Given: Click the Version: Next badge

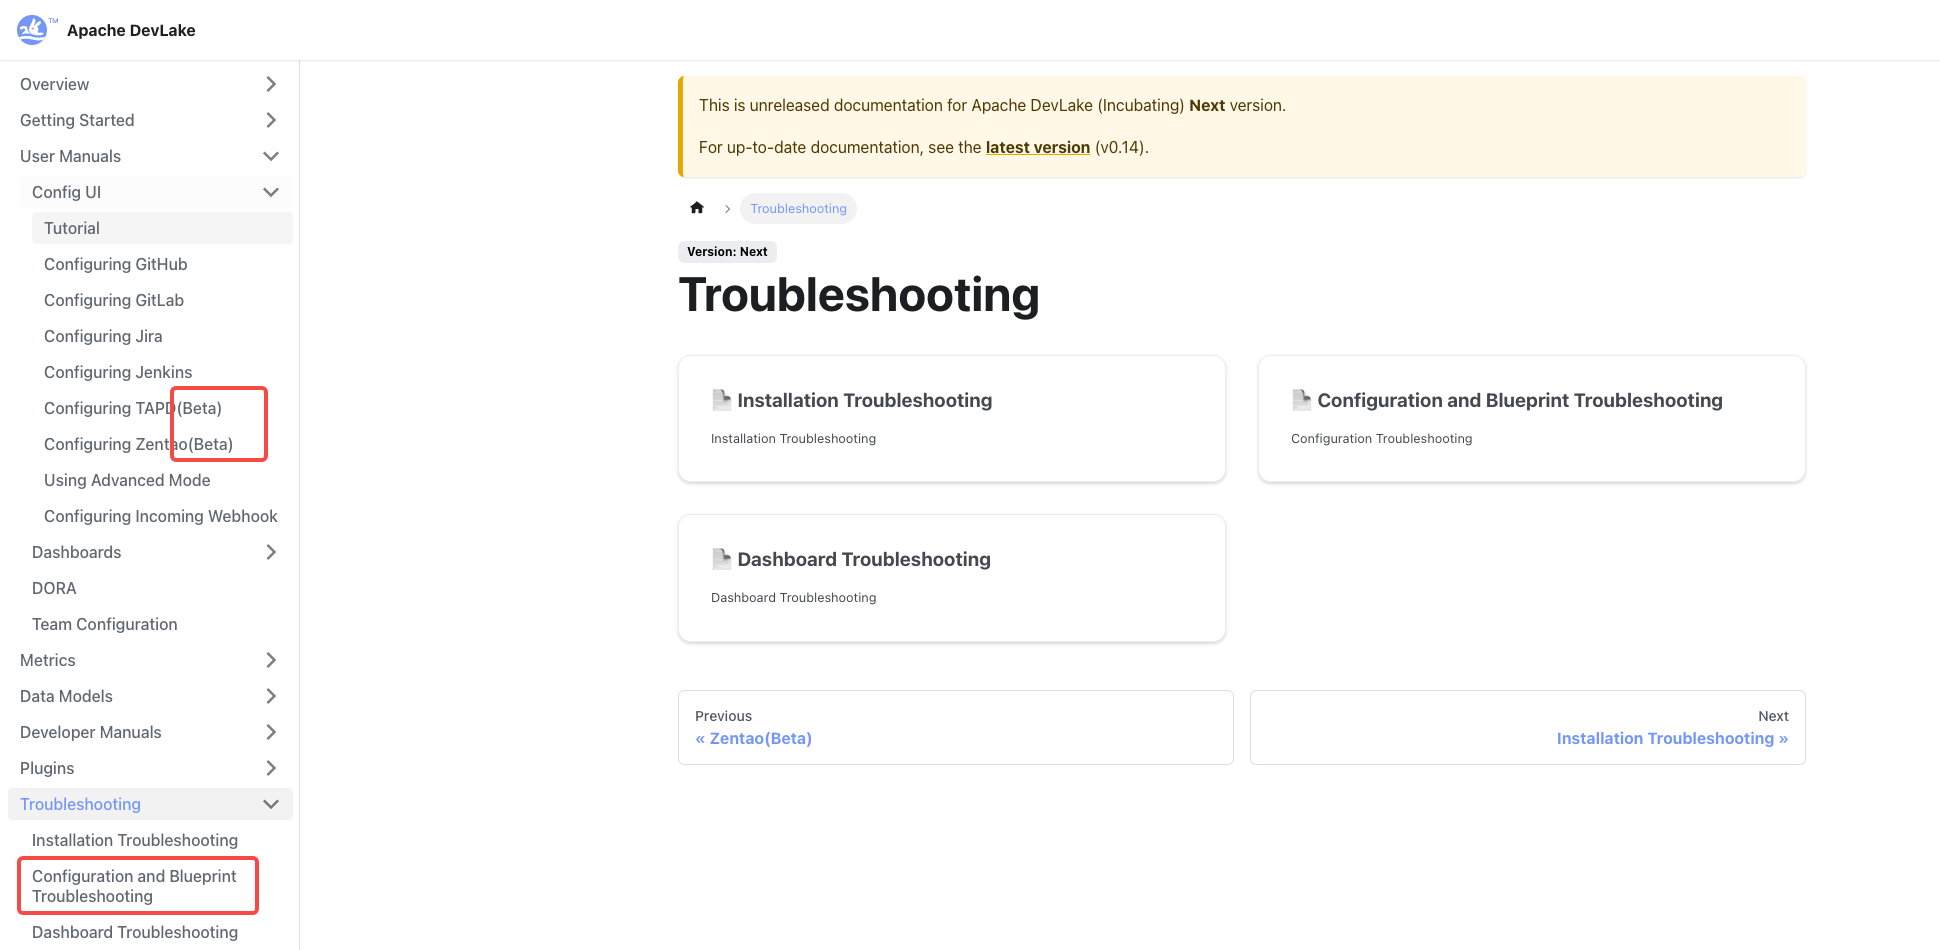Looking at the screenshot, I should point(727,251).
